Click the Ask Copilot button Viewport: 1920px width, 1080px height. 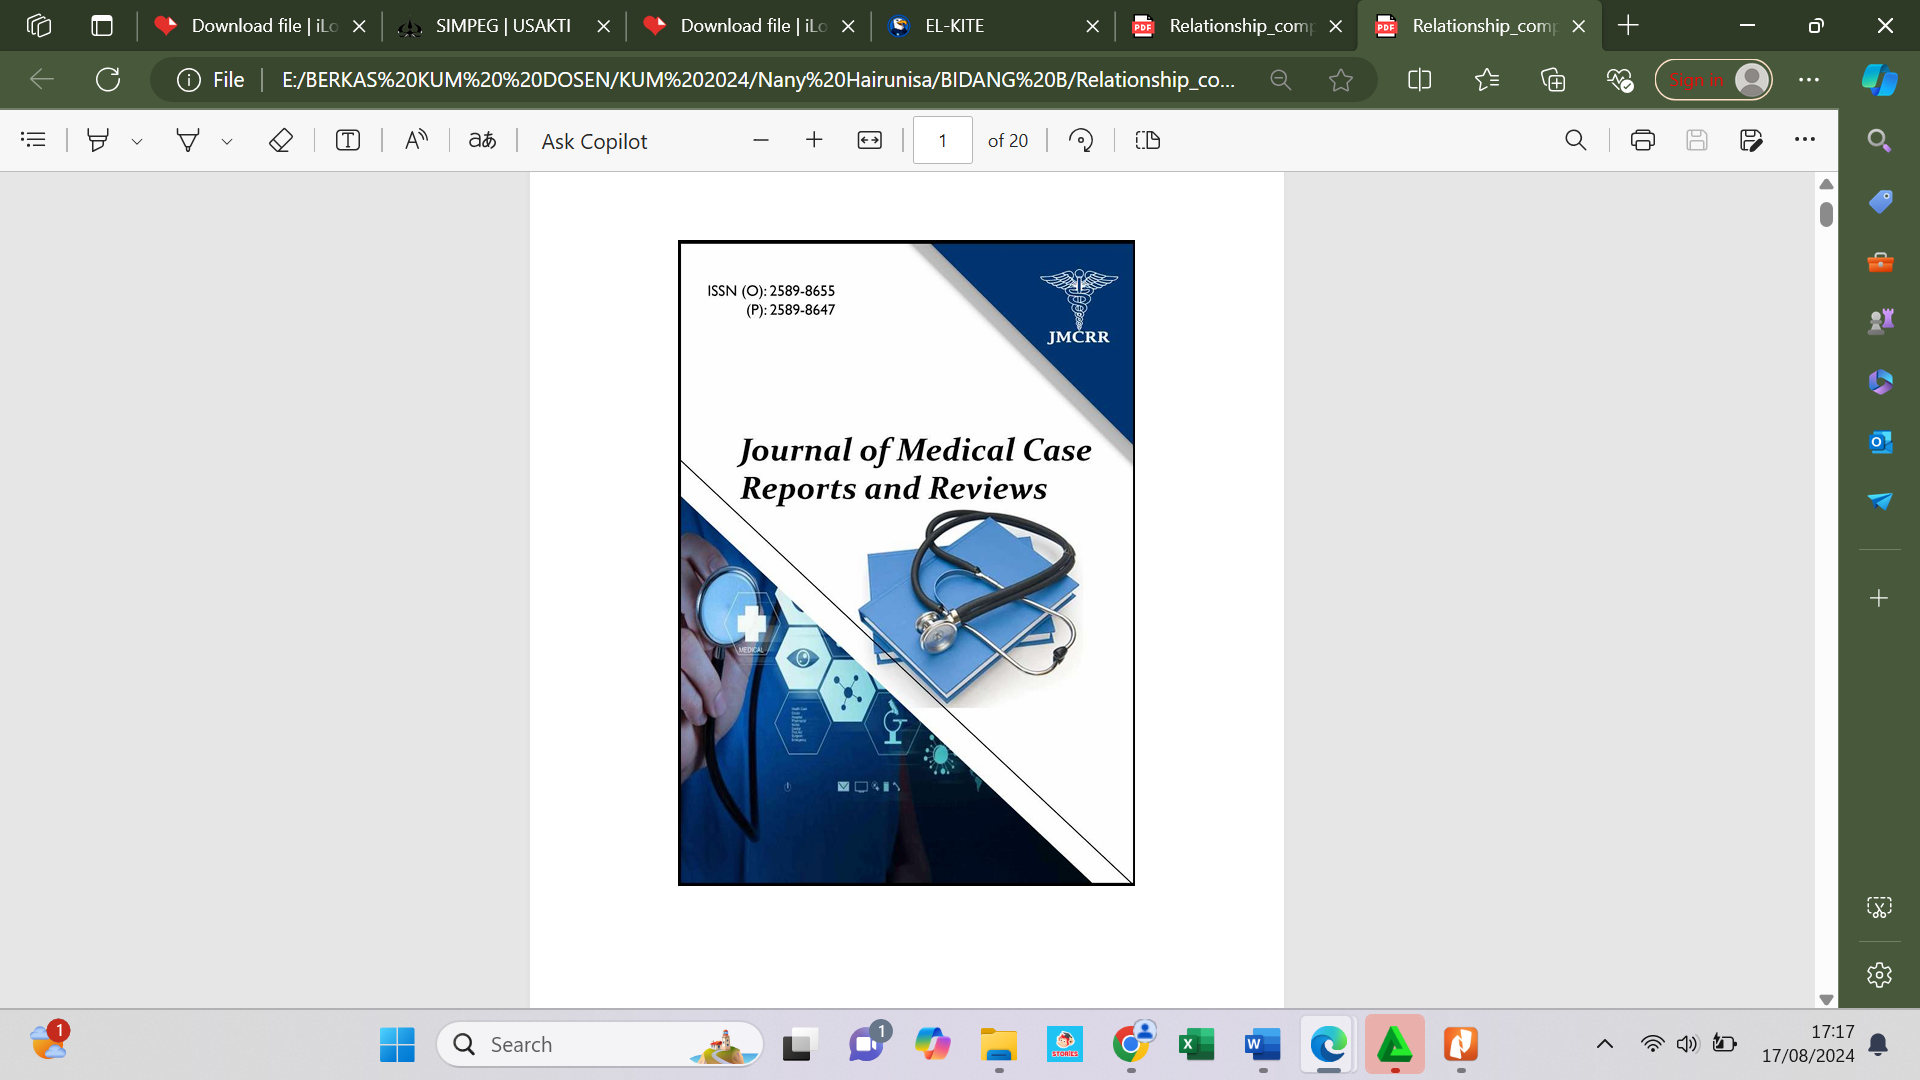coord(594,141)
